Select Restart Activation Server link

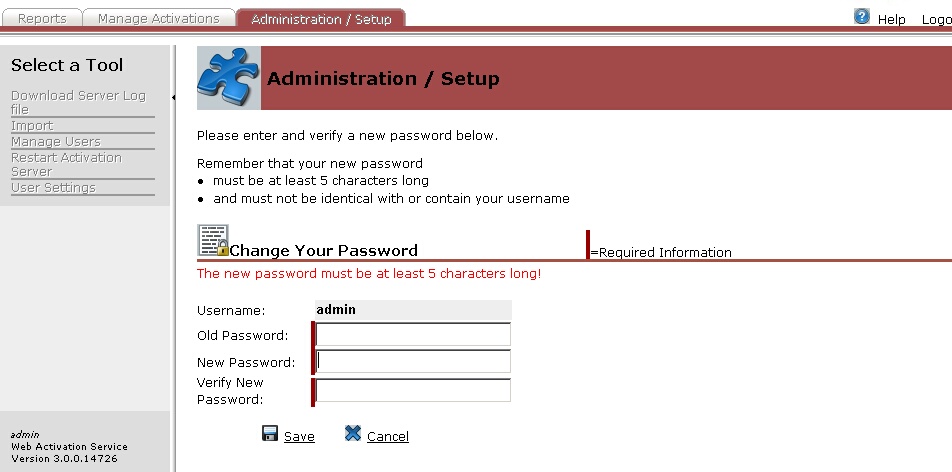(66, 164)
